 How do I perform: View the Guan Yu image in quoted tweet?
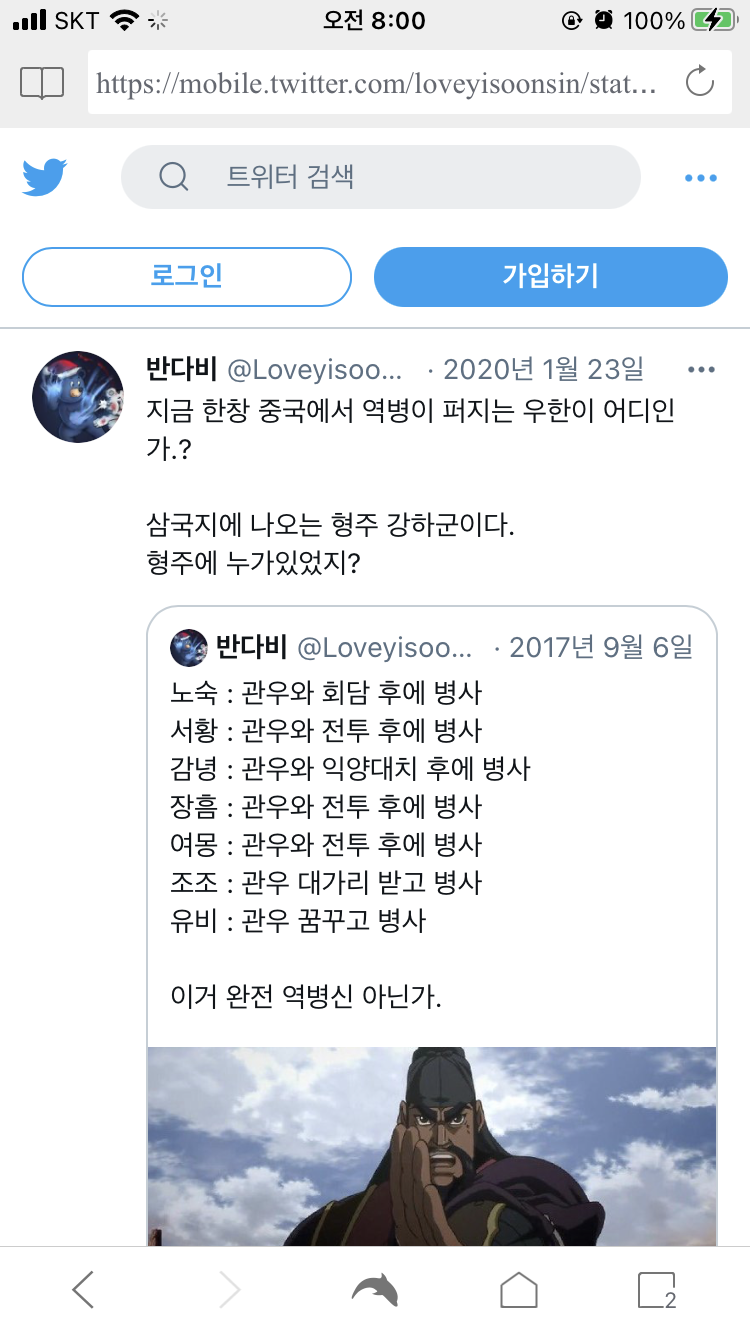432,1146
